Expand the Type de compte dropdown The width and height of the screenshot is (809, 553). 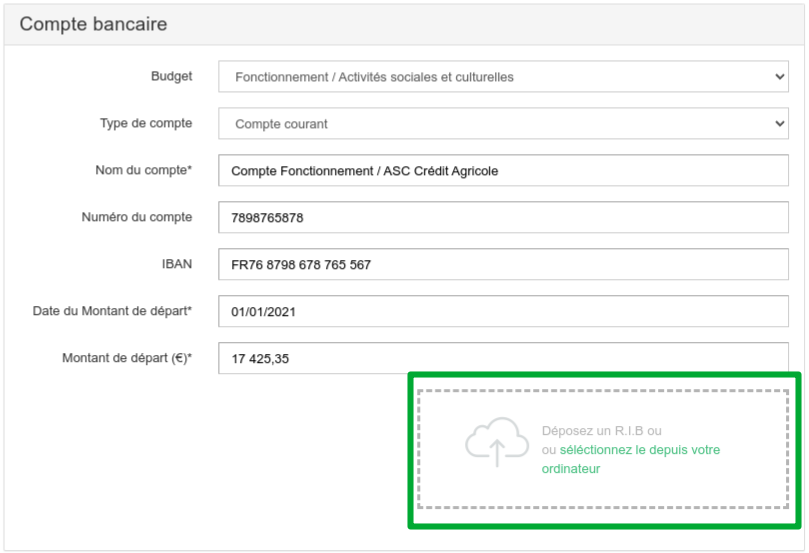pyautogui.click(x=503, y=124)
